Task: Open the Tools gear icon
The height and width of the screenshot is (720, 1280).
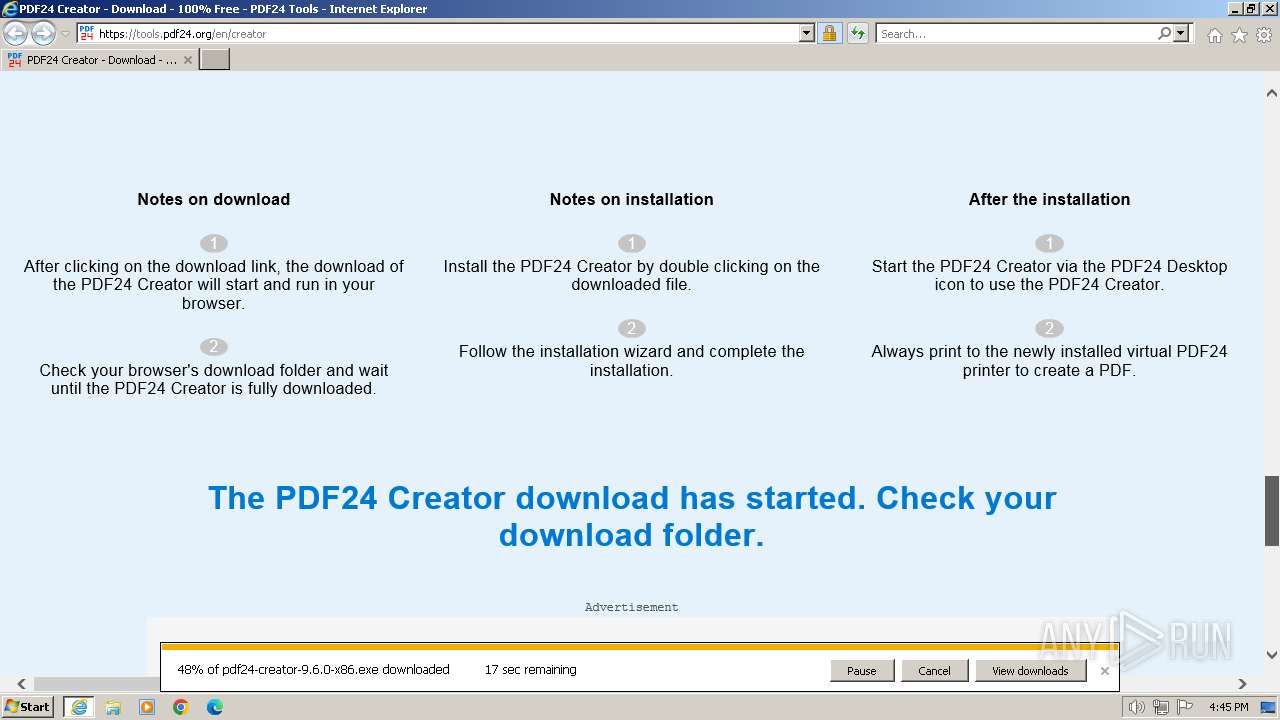Action: click(1264, 35)
